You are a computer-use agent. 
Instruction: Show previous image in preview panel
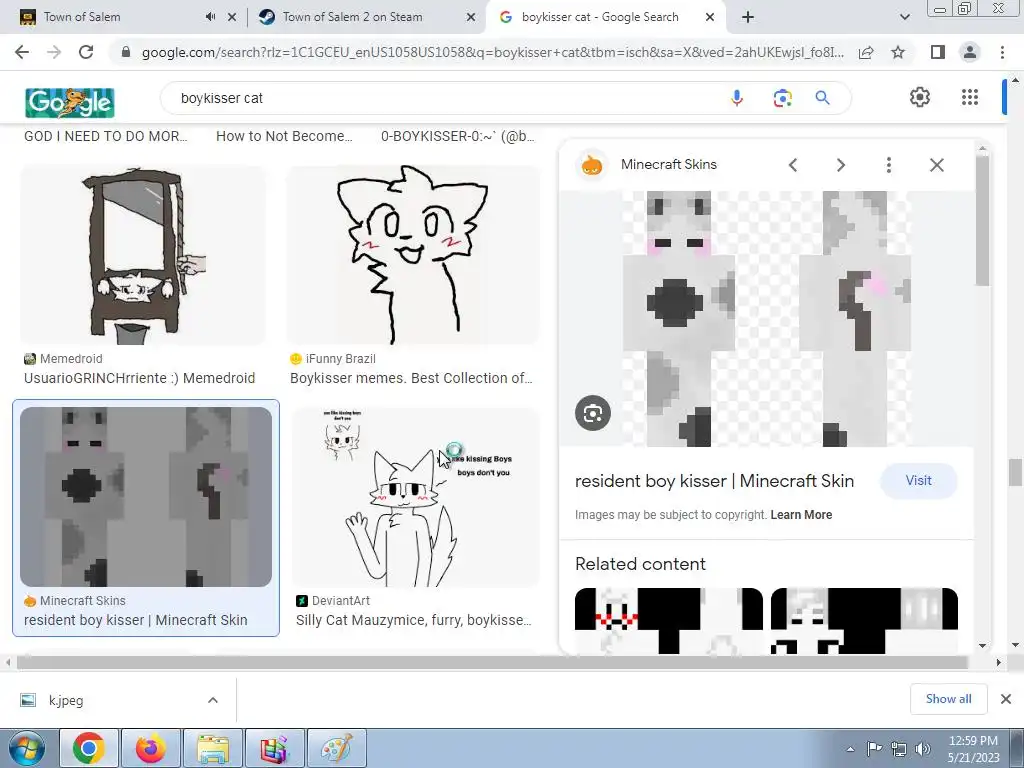pyautogui.click(x=793, y=165)
